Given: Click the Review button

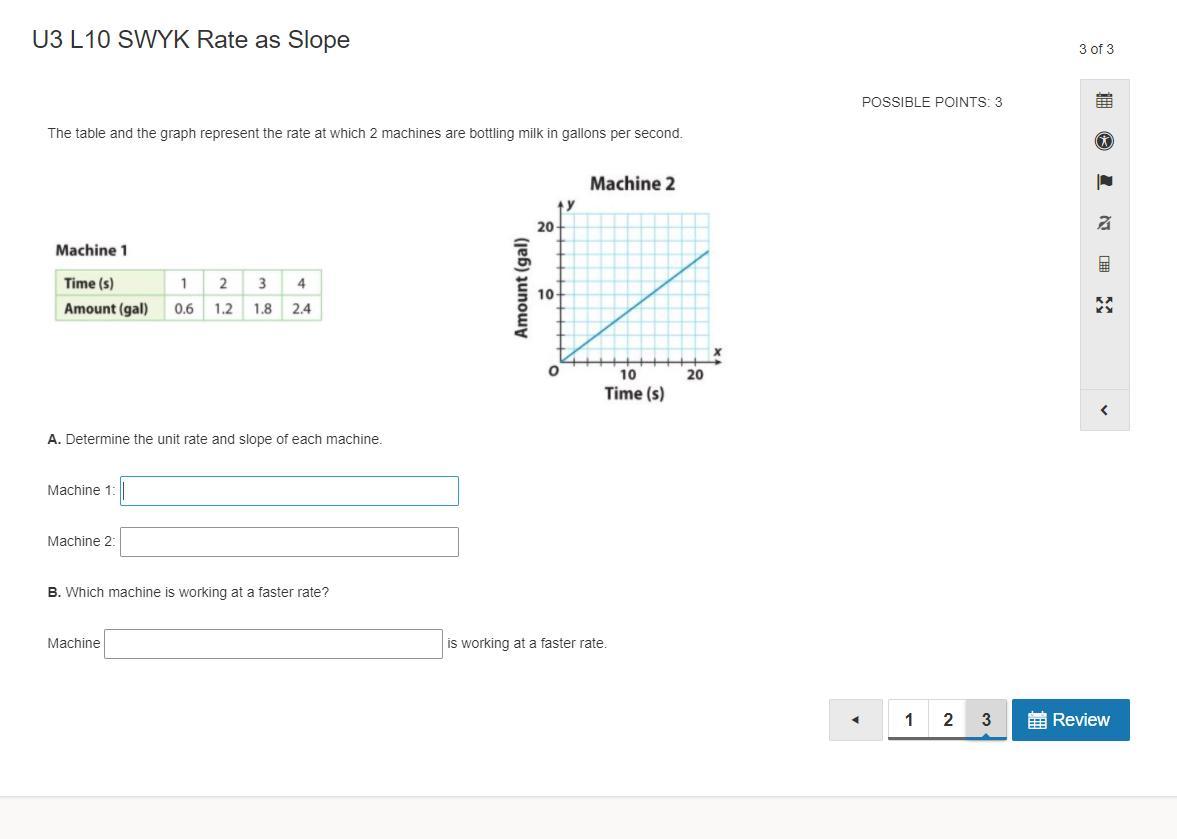Looking at the screenshot, I should click(1070, 720).
